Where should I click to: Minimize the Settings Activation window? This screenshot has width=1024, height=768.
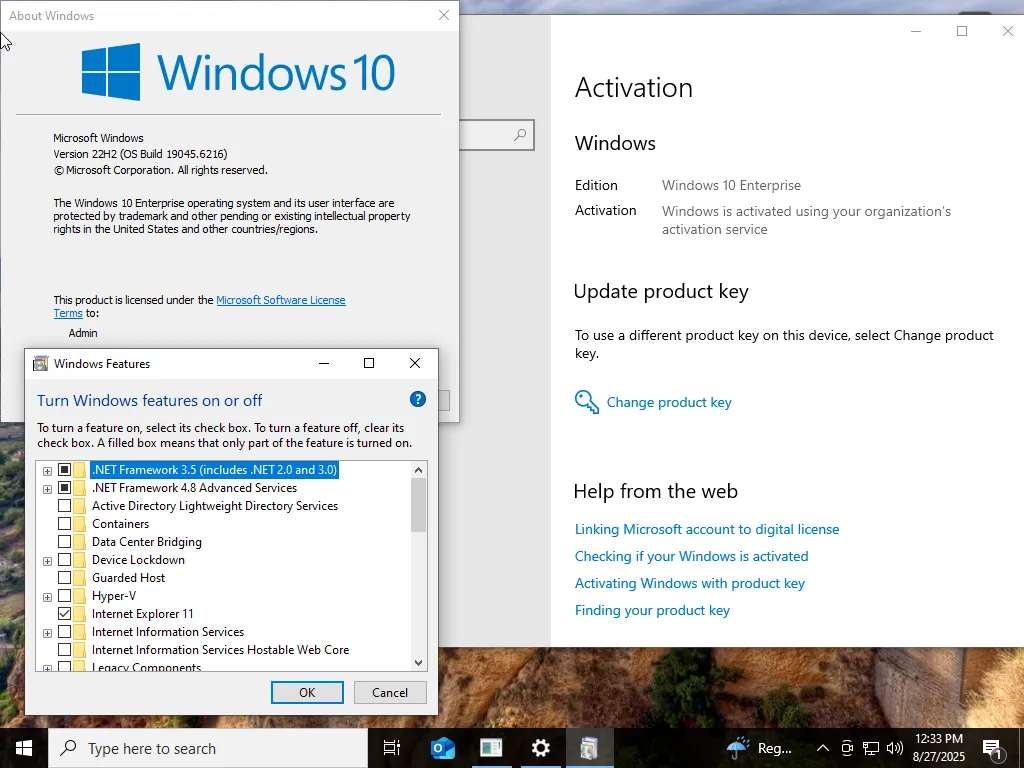point(916,31)
